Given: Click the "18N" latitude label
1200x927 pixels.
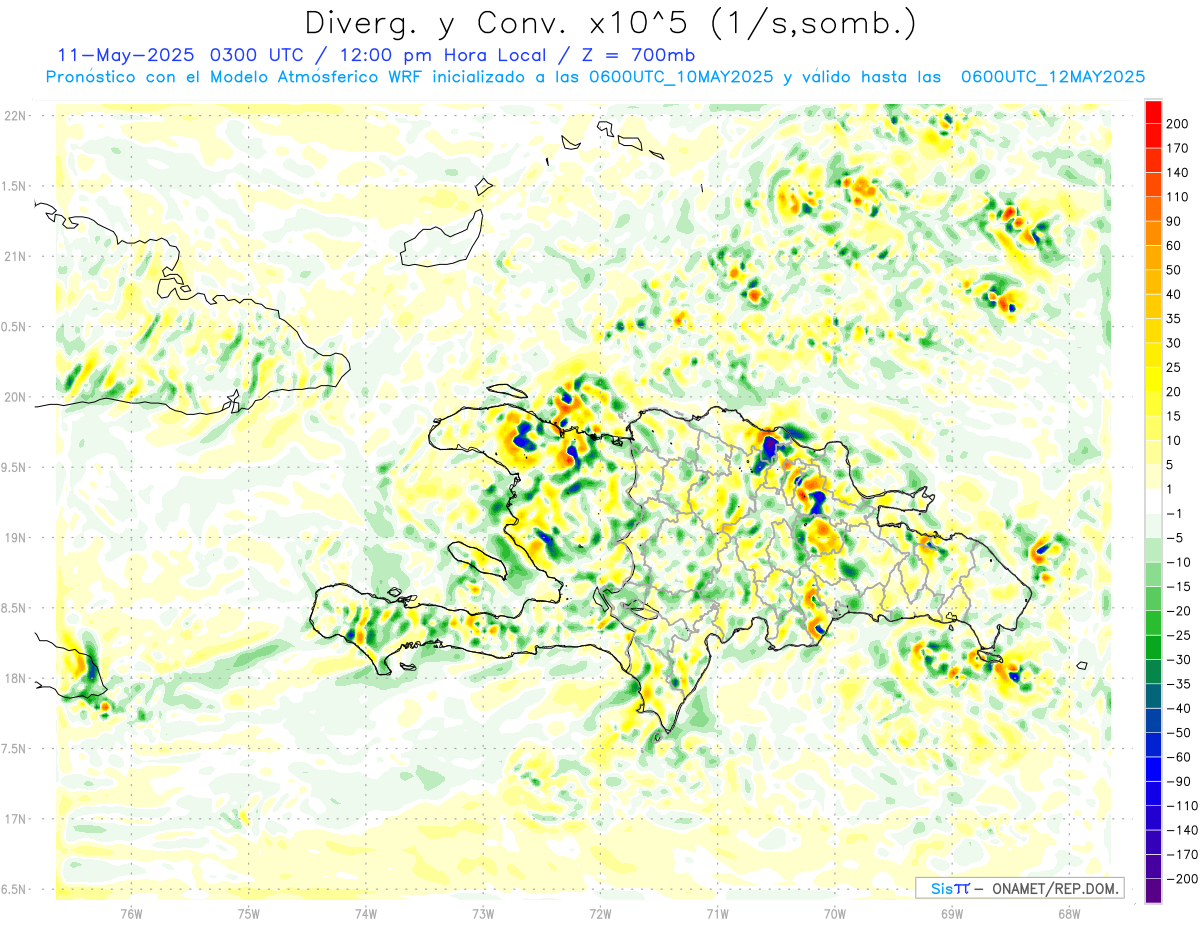Looking at the screenshot, I should [14, 678].
